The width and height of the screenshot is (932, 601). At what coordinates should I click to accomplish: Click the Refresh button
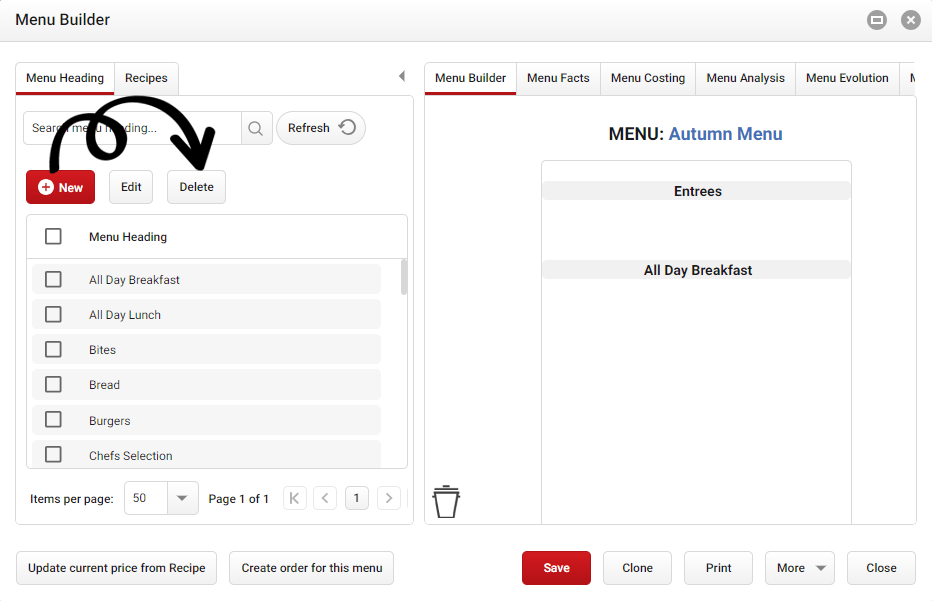321,128
